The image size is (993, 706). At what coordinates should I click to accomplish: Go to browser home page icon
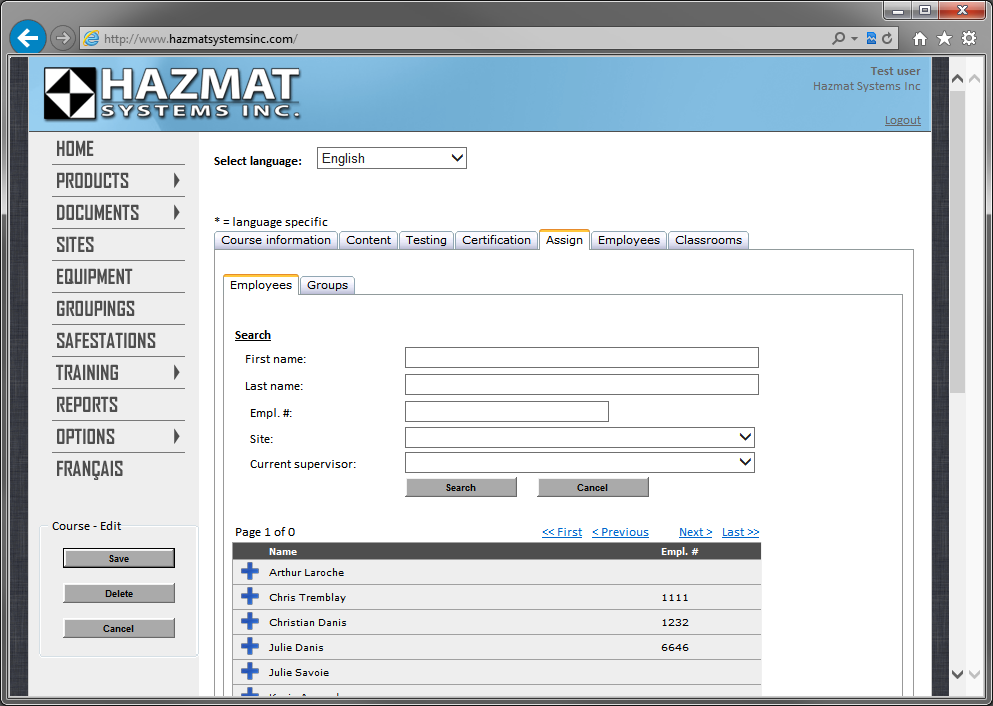919,38
